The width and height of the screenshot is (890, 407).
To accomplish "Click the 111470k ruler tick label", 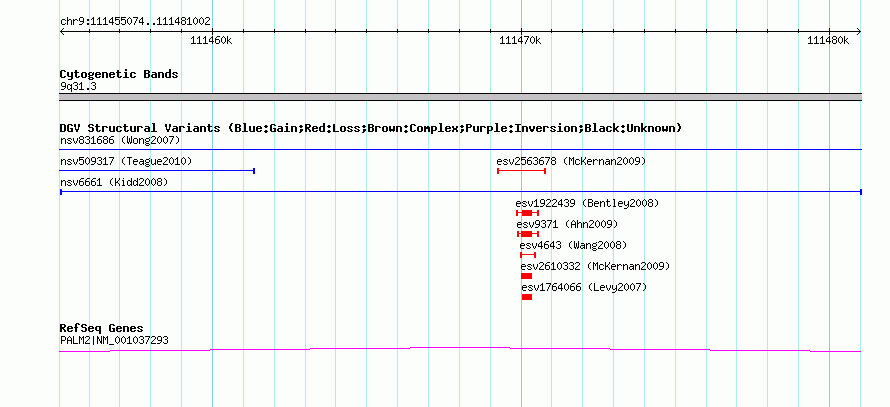I will [x=520, y=40].
